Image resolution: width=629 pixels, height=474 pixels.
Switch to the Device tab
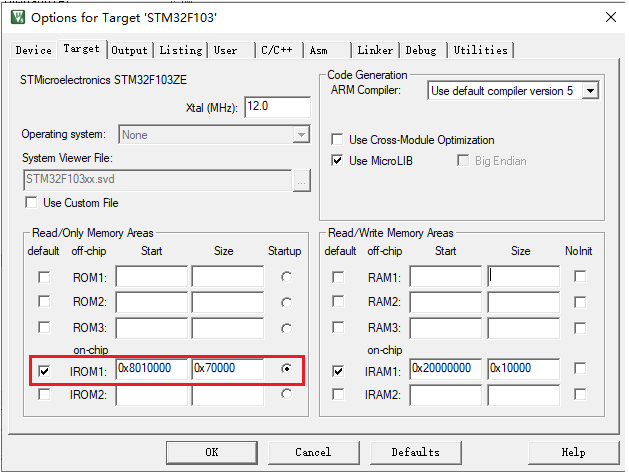point(34,51)
